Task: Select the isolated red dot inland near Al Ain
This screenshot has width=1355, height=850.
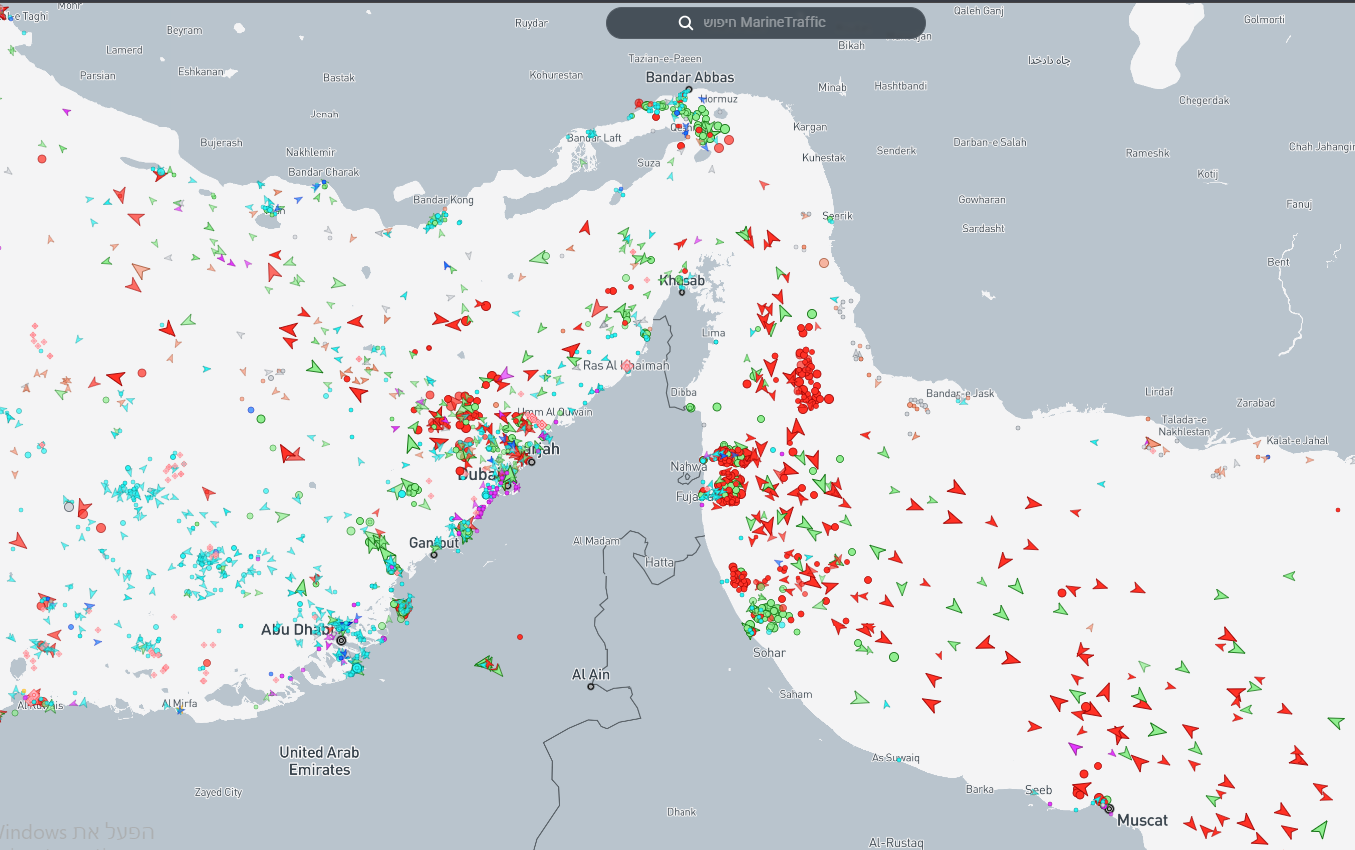Action: tap(520, 637)
